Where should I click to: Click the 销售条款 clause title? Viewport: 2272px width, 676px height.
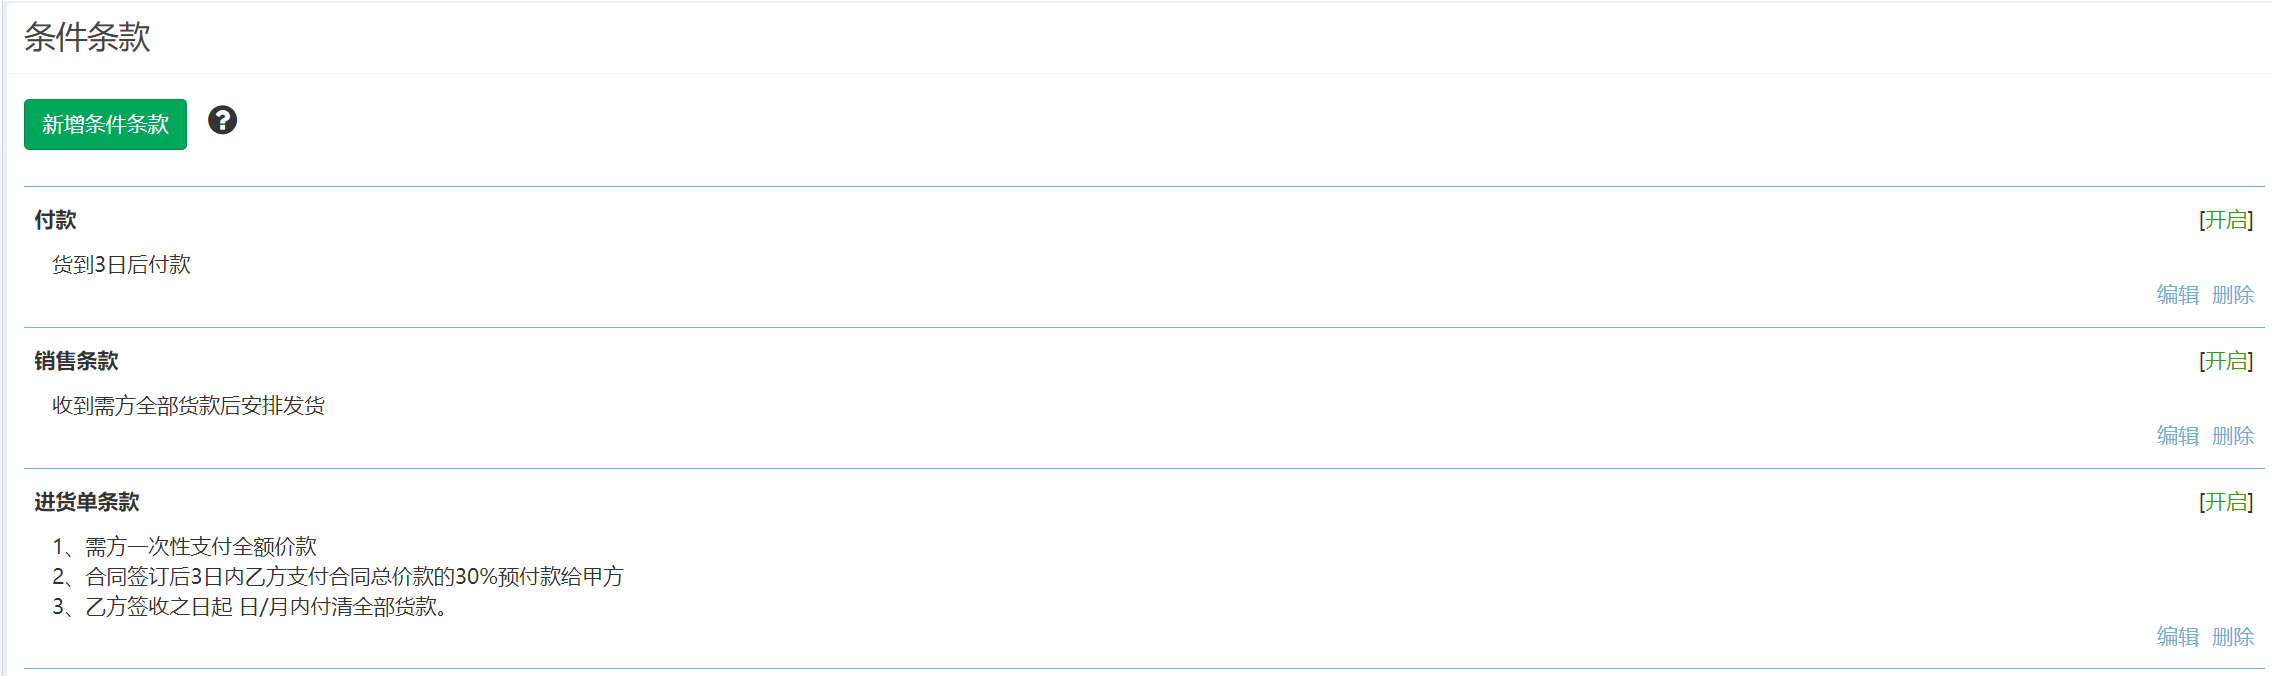76,361
